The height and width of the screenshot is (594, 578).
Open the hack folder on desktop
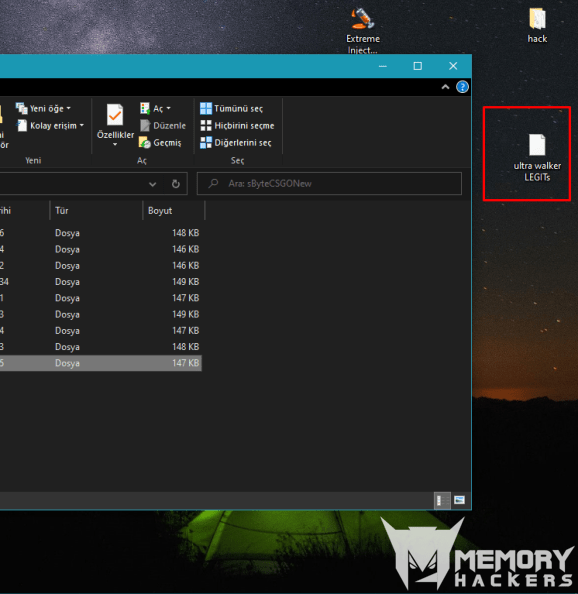(537, 25)
